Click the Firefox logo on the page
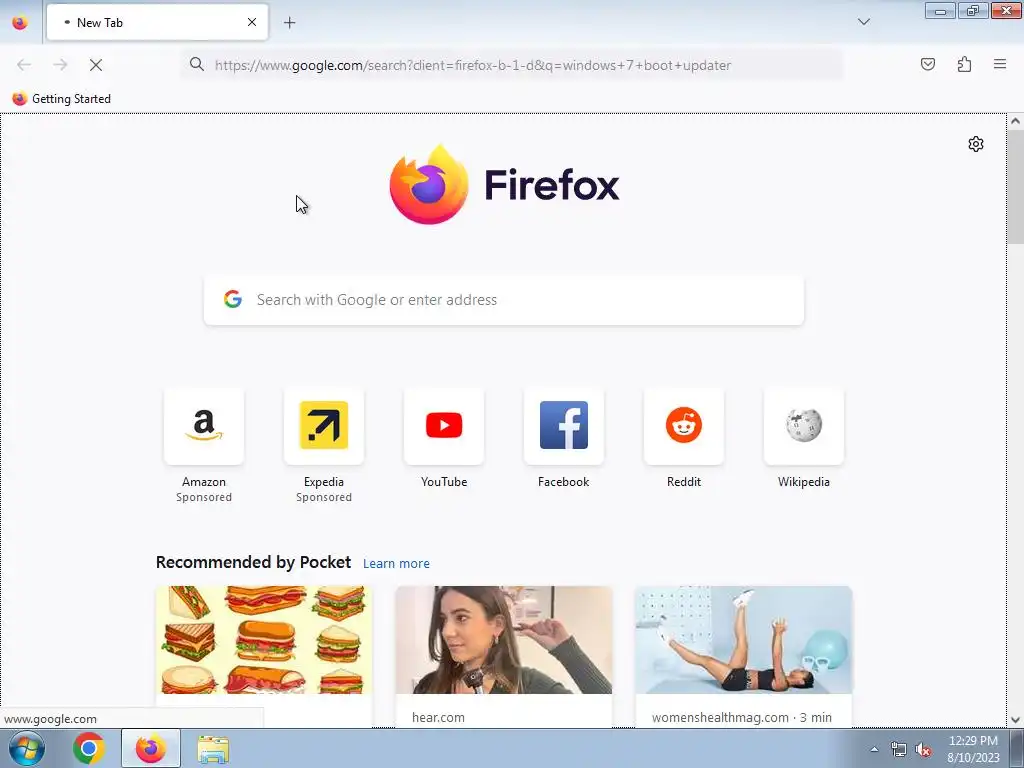 pyautogui.click(x=504, y=184)
